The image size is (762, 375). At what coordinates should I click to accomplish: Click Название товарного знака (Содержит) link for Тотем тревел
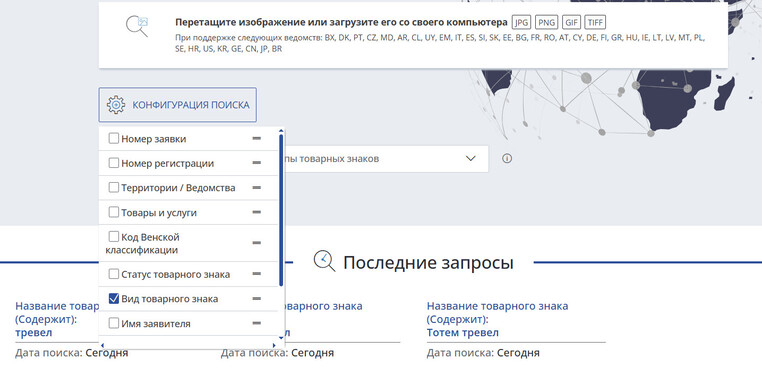[497, 313]
